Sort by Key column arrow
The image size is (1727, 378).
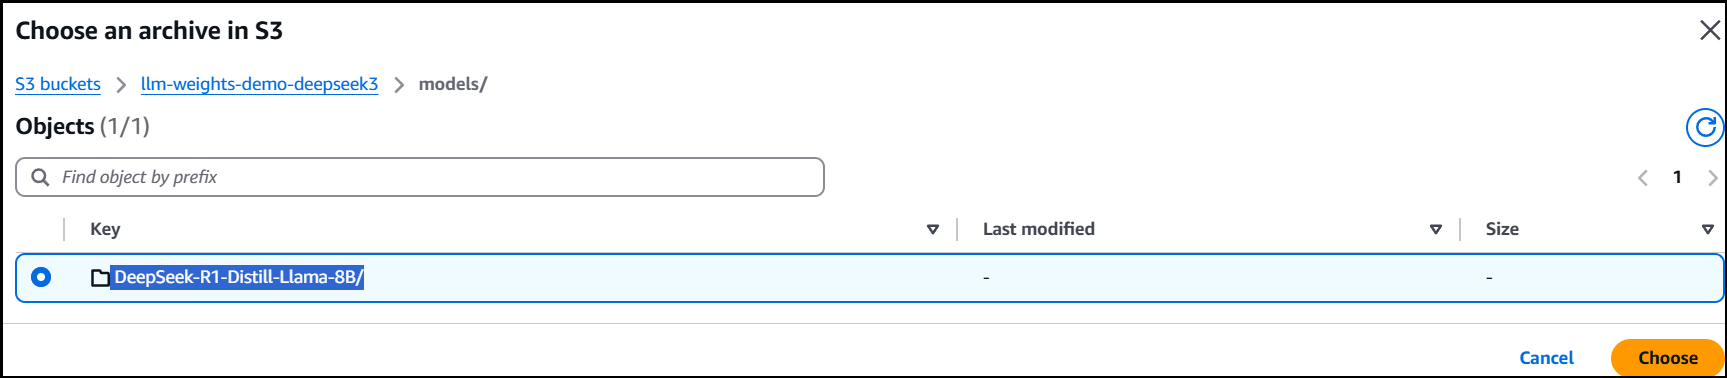pyautogui.click(x=933, y=229)
